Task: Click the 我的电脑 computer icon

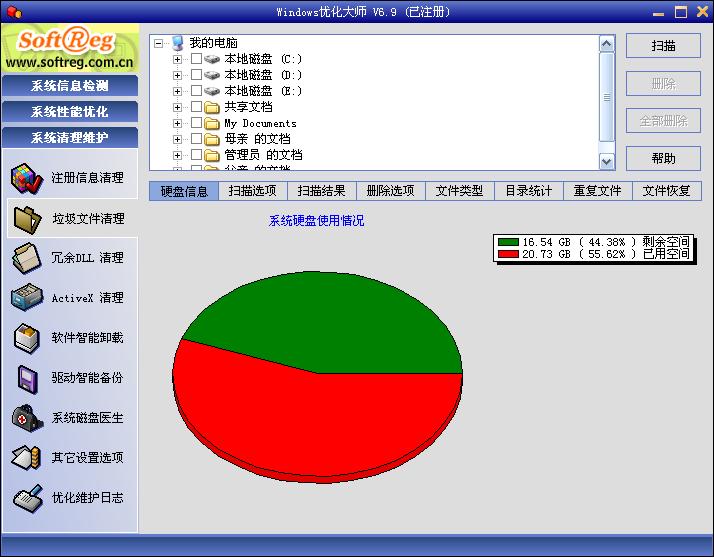Action: click(x=178, y=43)
